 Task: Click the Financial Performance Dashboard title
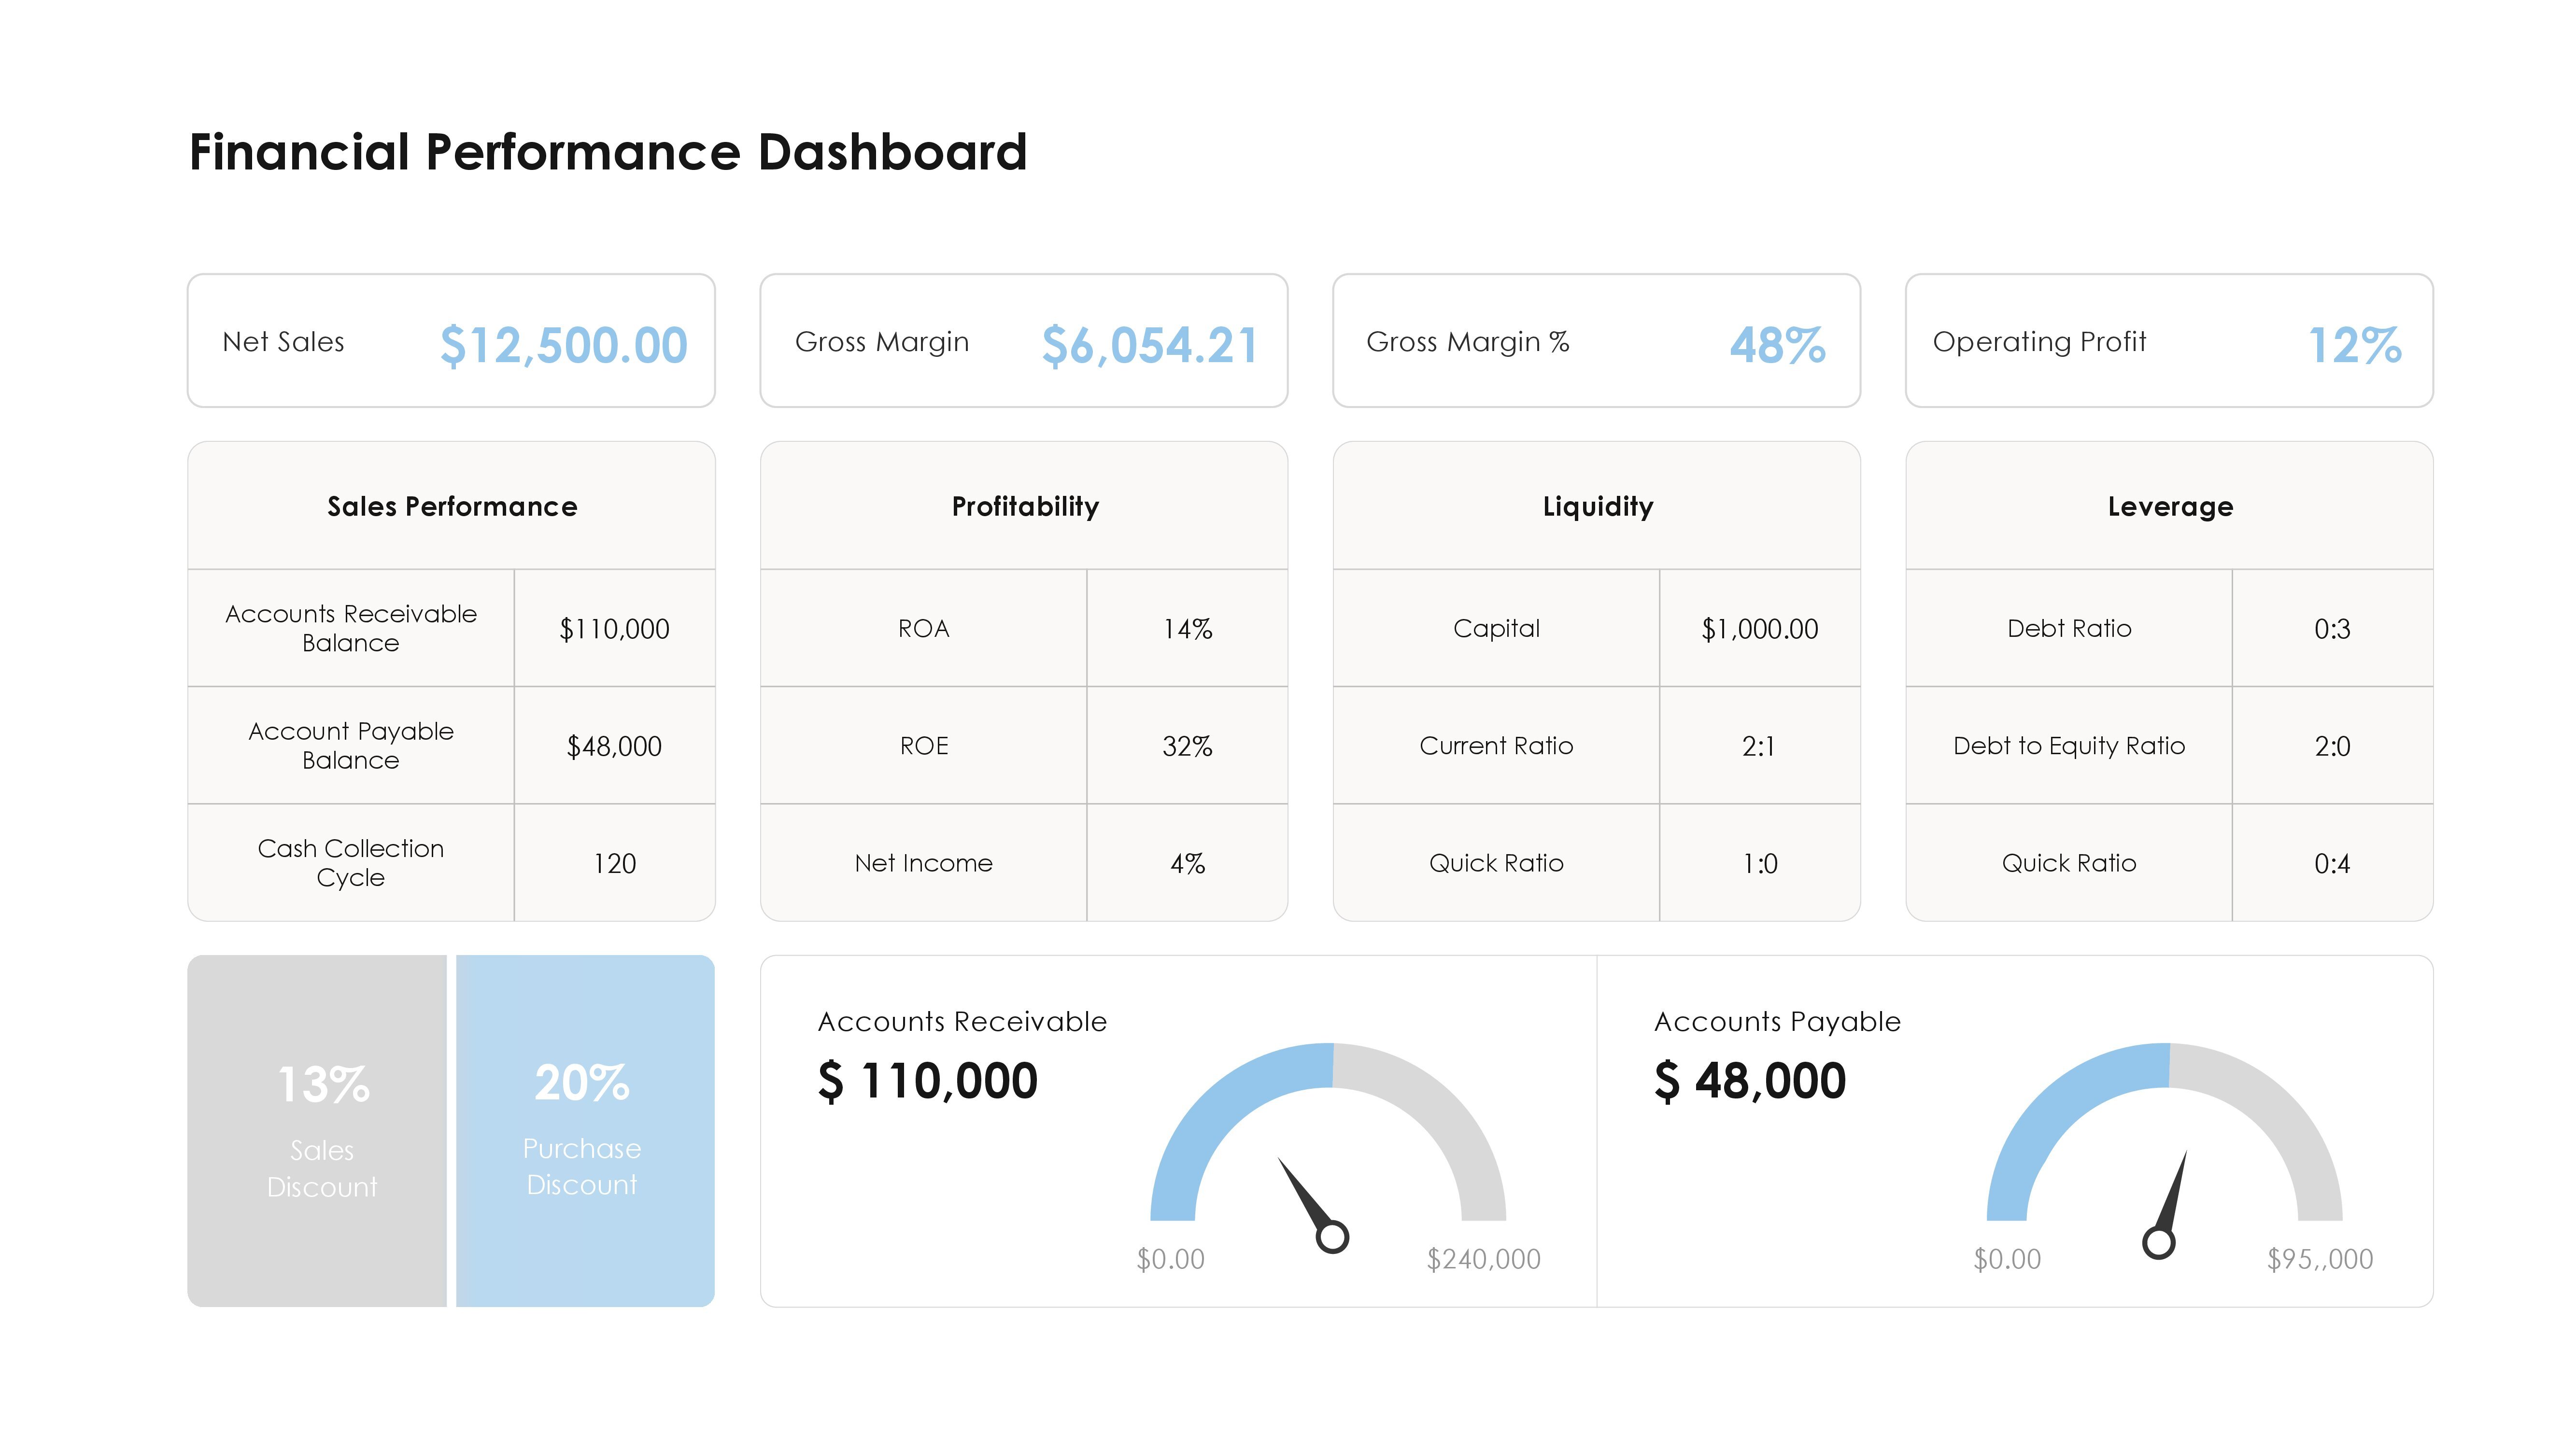[x=608, y=153]
